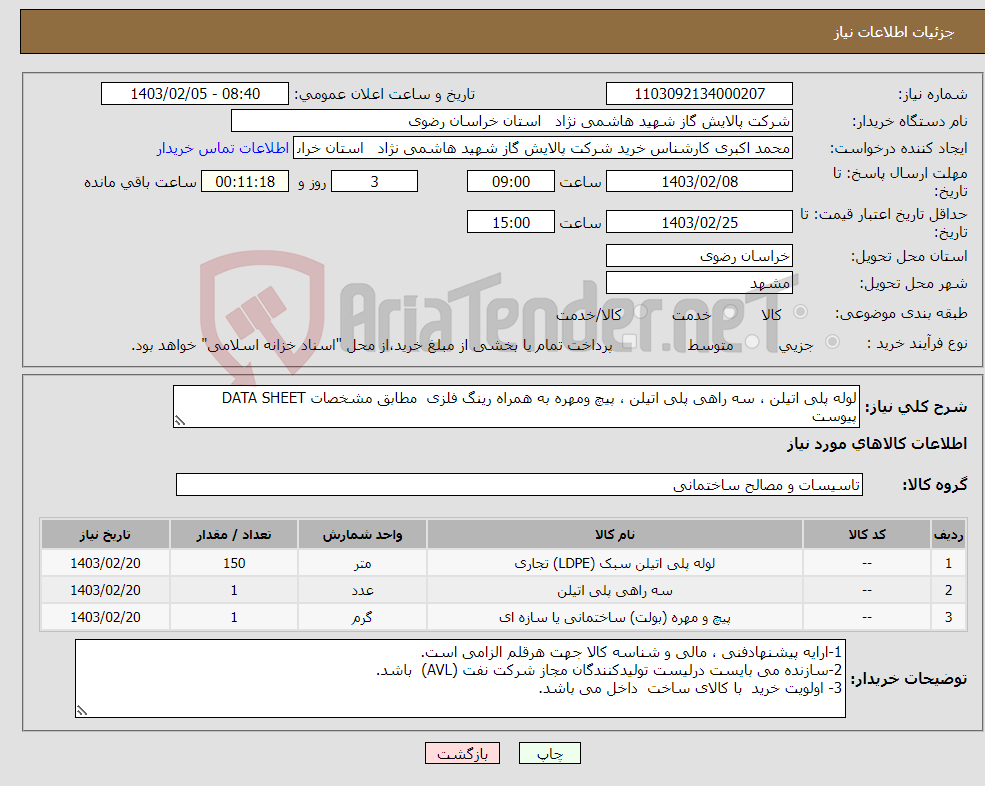Click need date 1403/02/20 in row 1

click(x=106, y=564)
